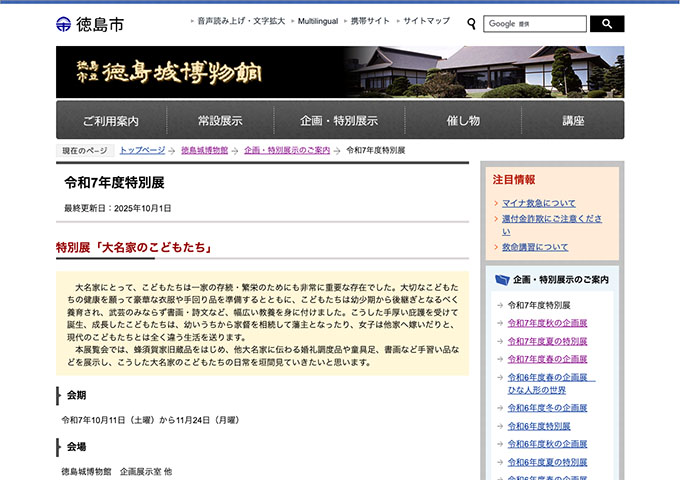Click the magnifier icon beside search box
Image resolution: width=680 pixels, height=480 pixels.
[x=472, y=24]
